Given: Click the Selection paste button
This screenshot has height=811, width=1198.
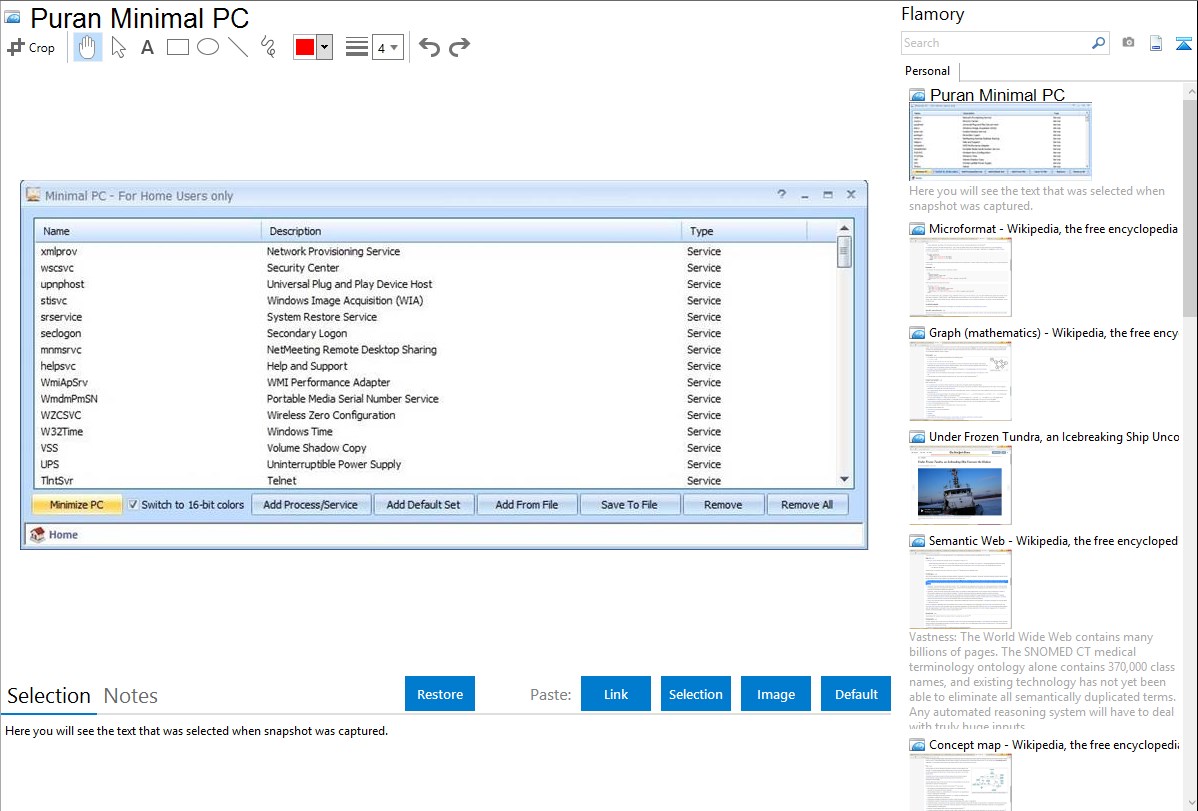Looking at the screenshot, I should 696,694.
